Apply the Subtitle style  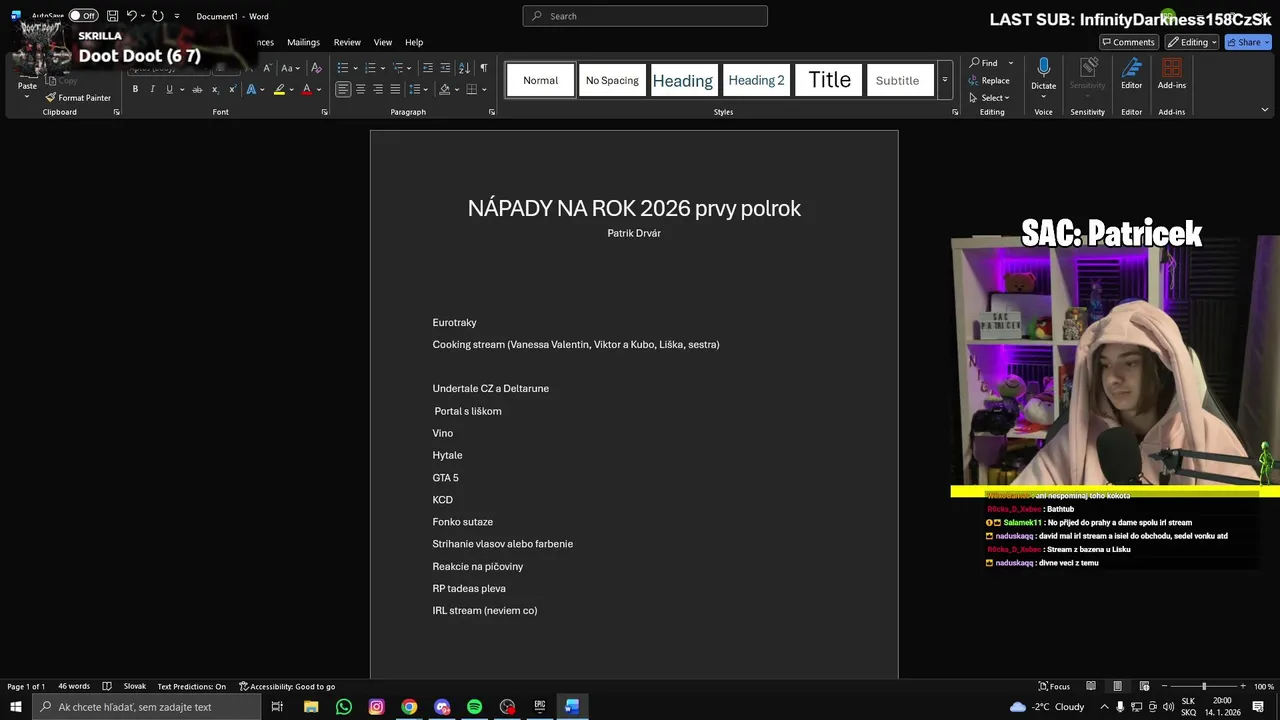[898, 80]
